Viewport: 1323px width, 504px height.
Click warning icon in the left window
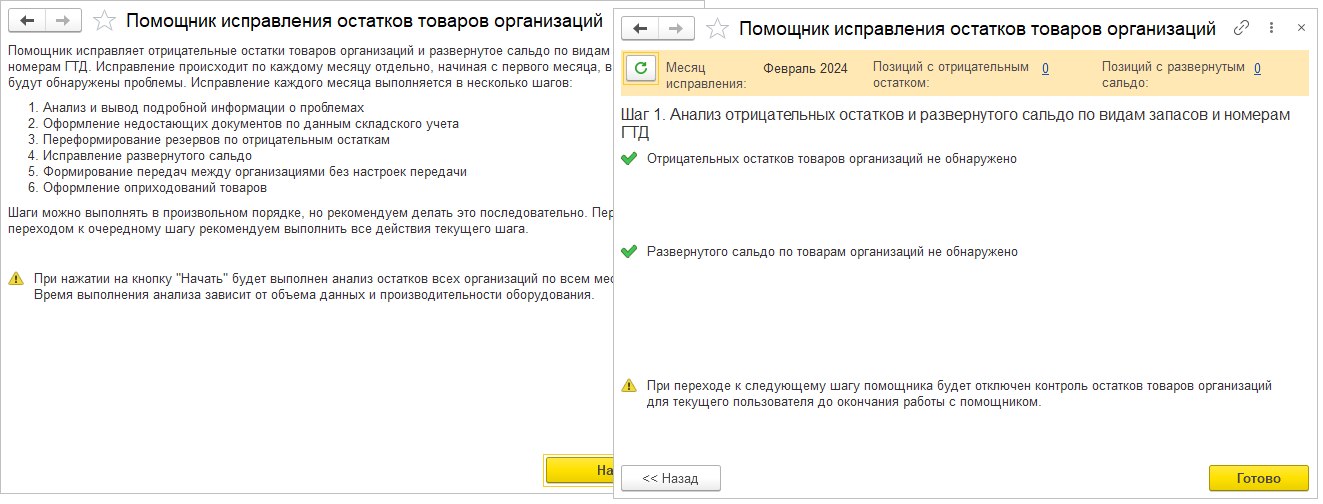coord(15,277)
